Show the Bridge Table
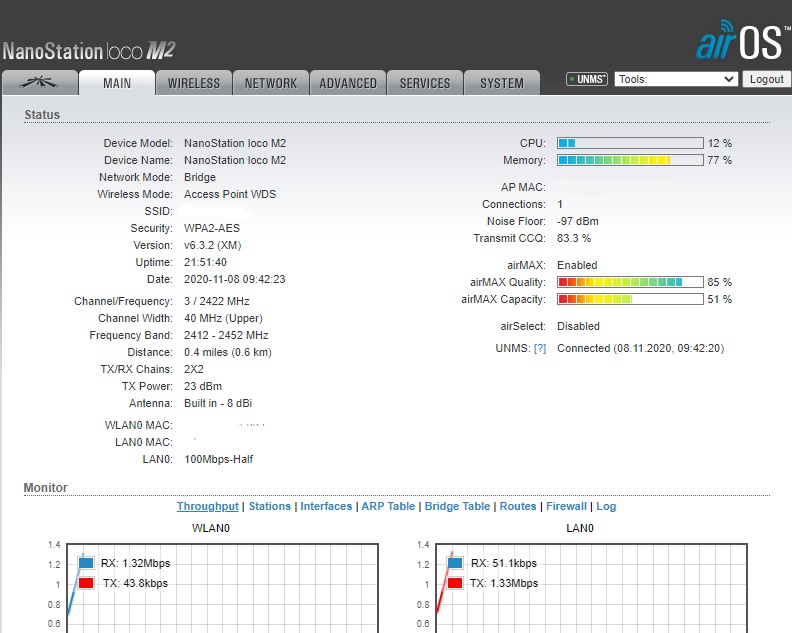Image resolution: width=792 pixels, height=633 pixels. (457, 506)
